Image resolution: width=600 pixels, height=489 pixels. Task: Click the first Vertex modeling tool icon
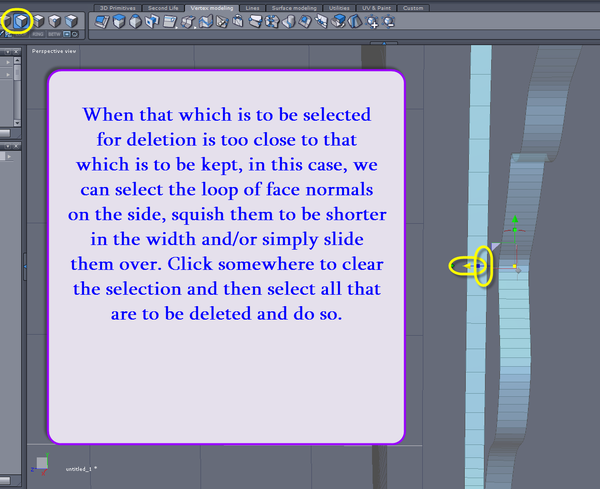coord(102,21)
